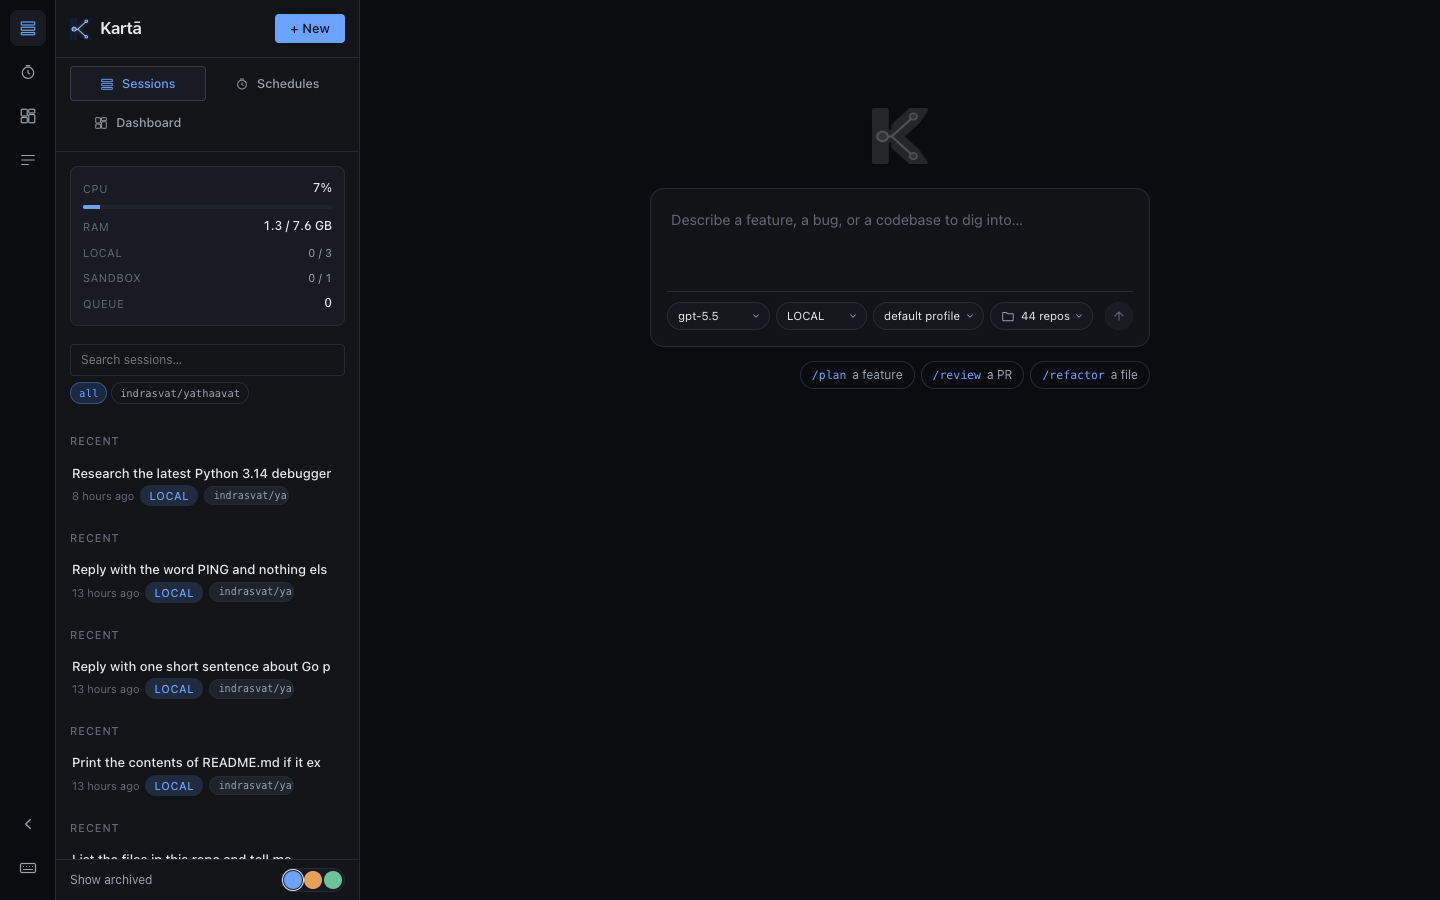Insert the /review a PR suggestion

pyautogui.click(x=972, y=375)
